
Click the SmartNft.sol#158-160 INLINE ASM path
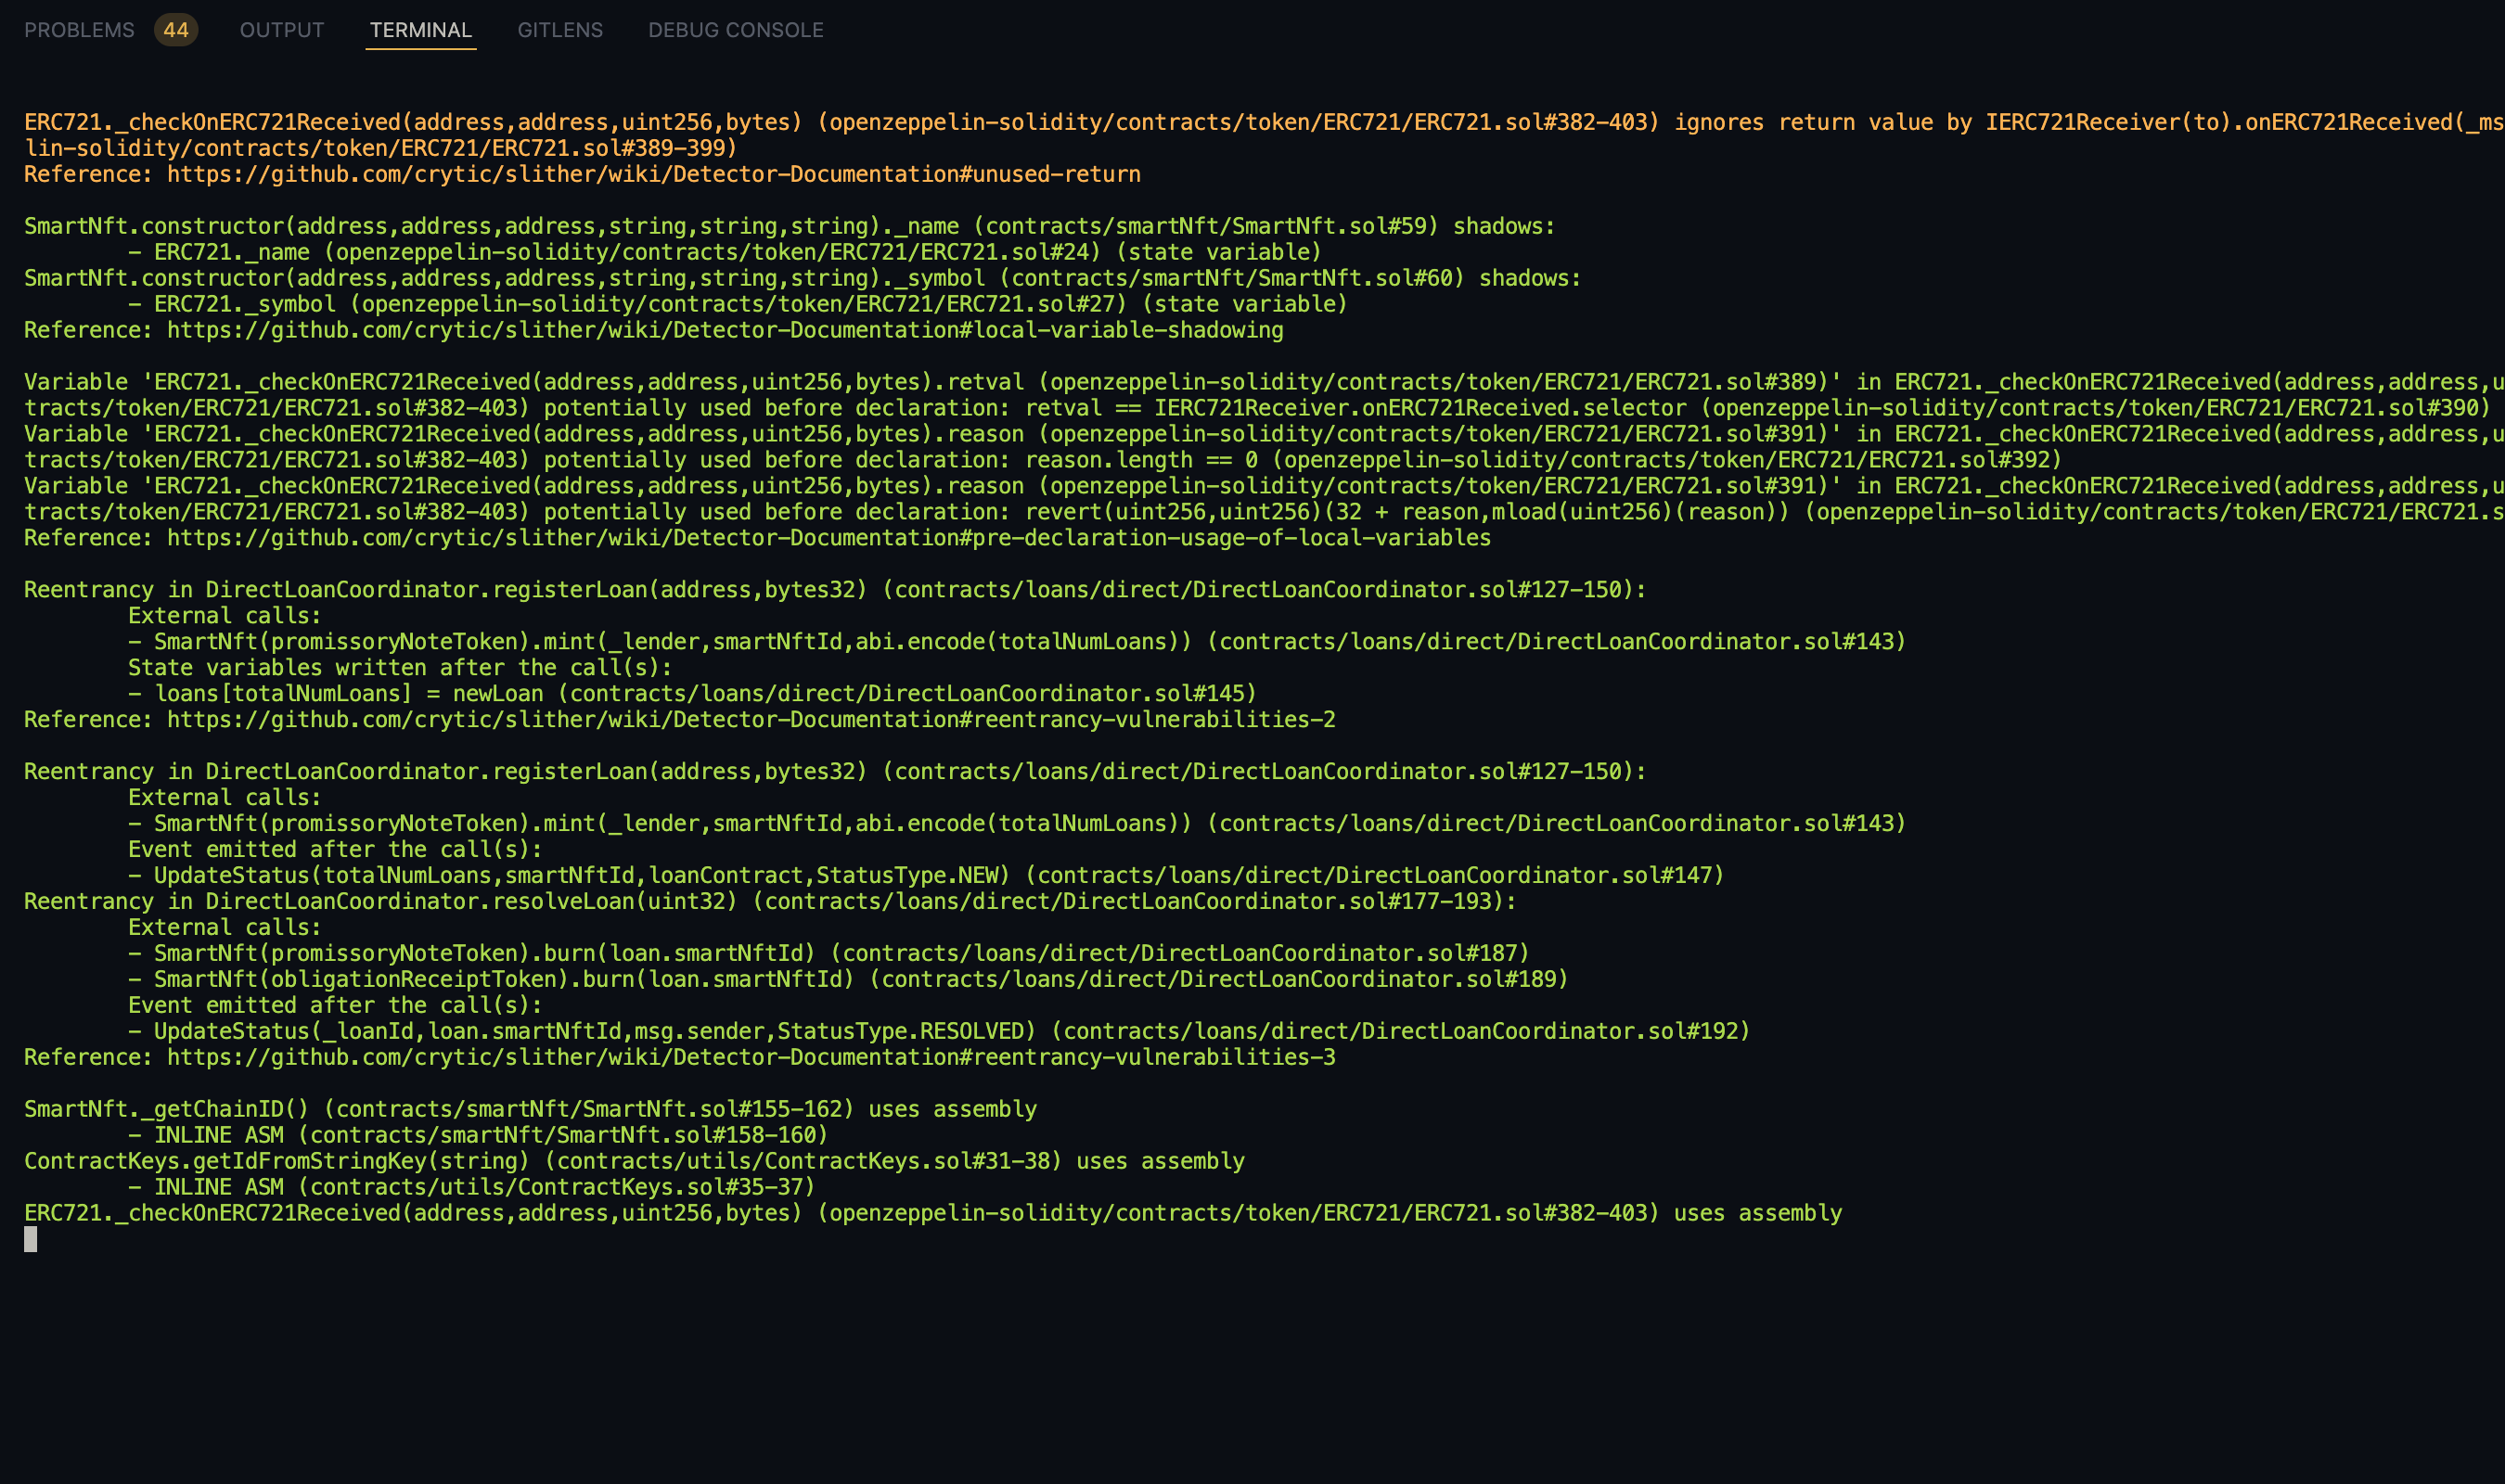[x=564, y=1136]
